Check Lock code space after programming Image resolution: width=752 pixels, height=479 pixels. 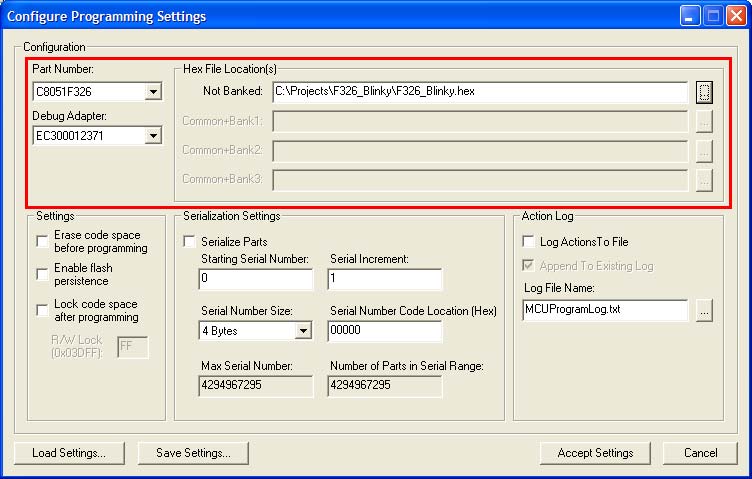coord(42,310)
